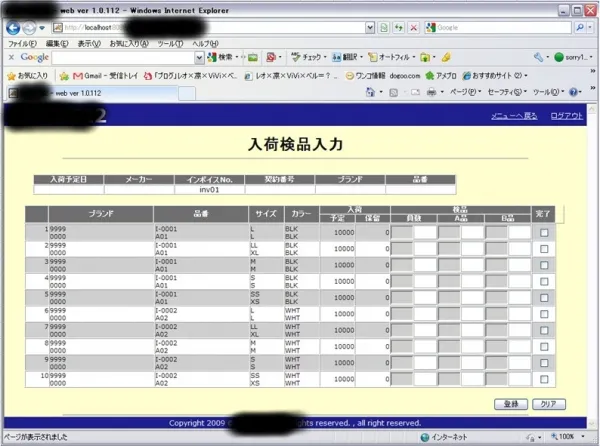Click the browser Back arrow button
Image resolution: width=600 pixels, height=446 pixels.
13,28
